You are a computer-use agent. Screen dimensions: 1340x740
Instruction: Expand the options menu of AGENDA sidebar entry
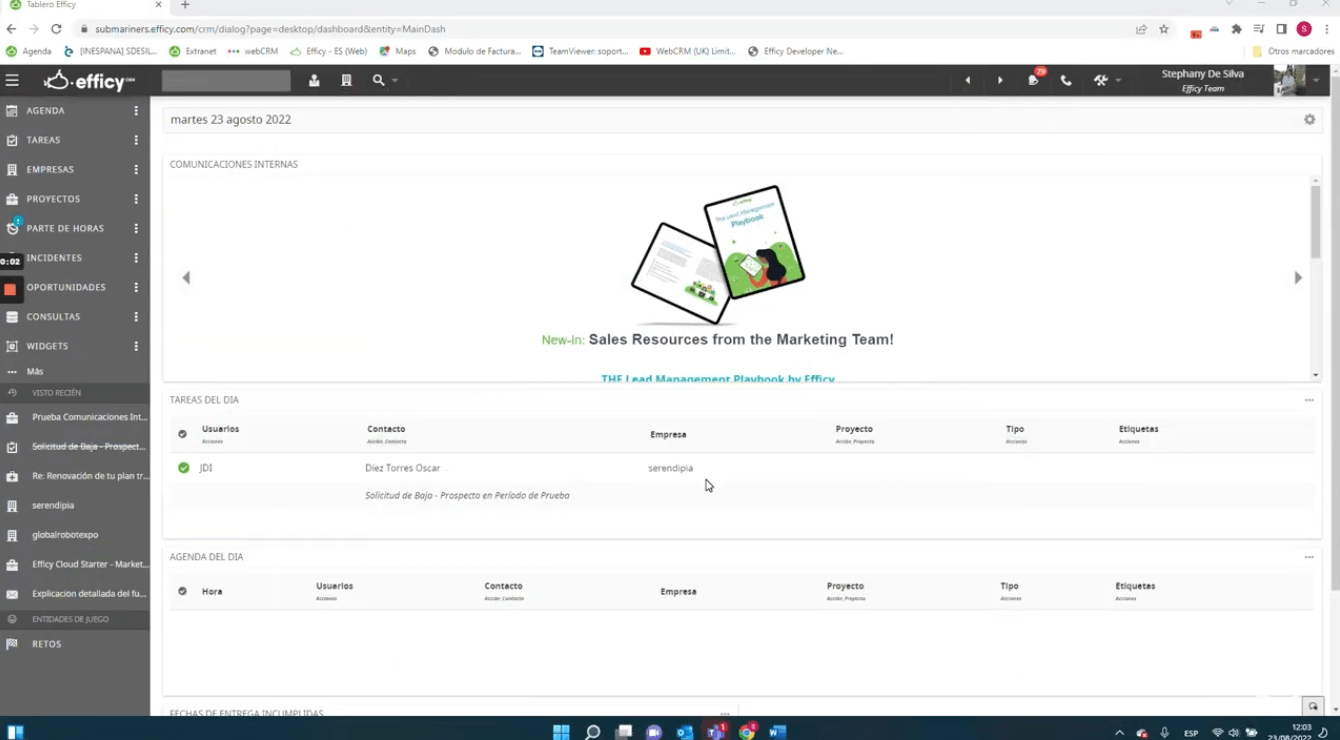137,110
